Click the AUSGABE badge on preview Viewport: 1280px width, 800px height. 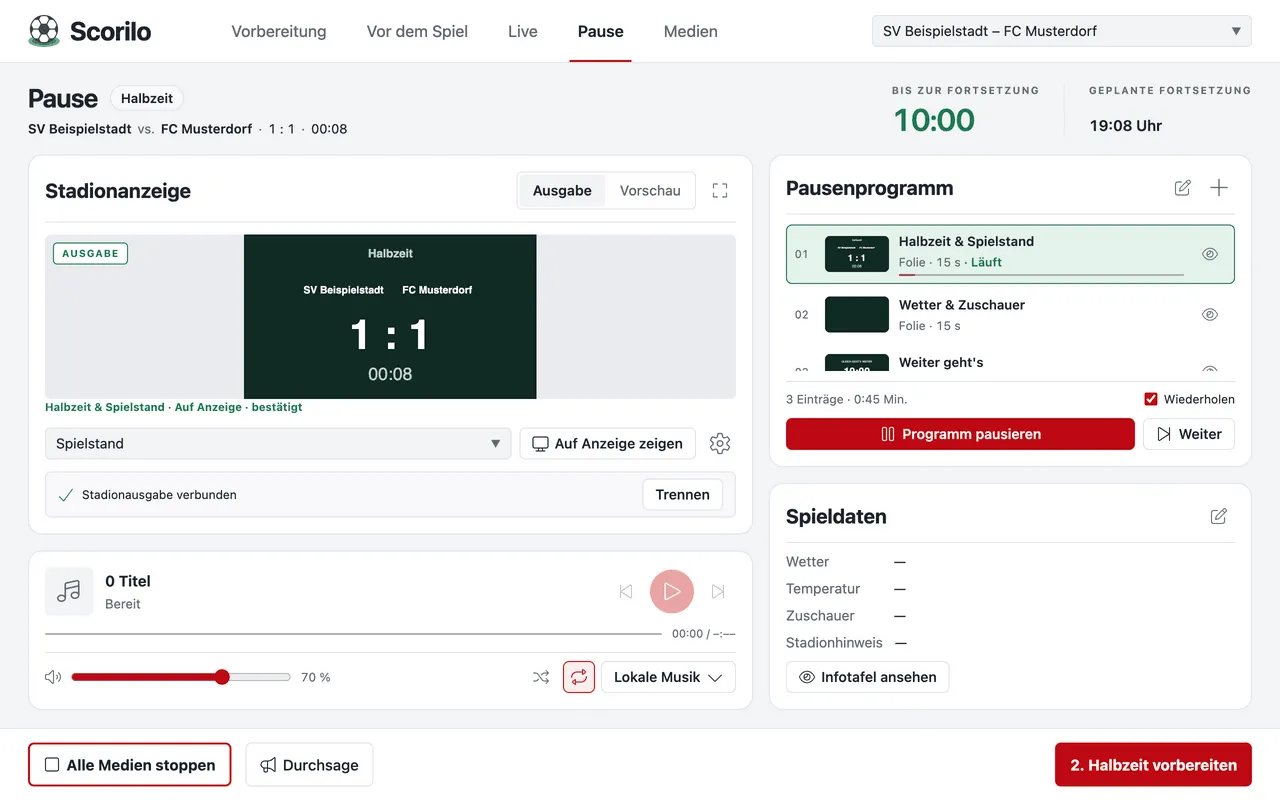tap(90, 253)
